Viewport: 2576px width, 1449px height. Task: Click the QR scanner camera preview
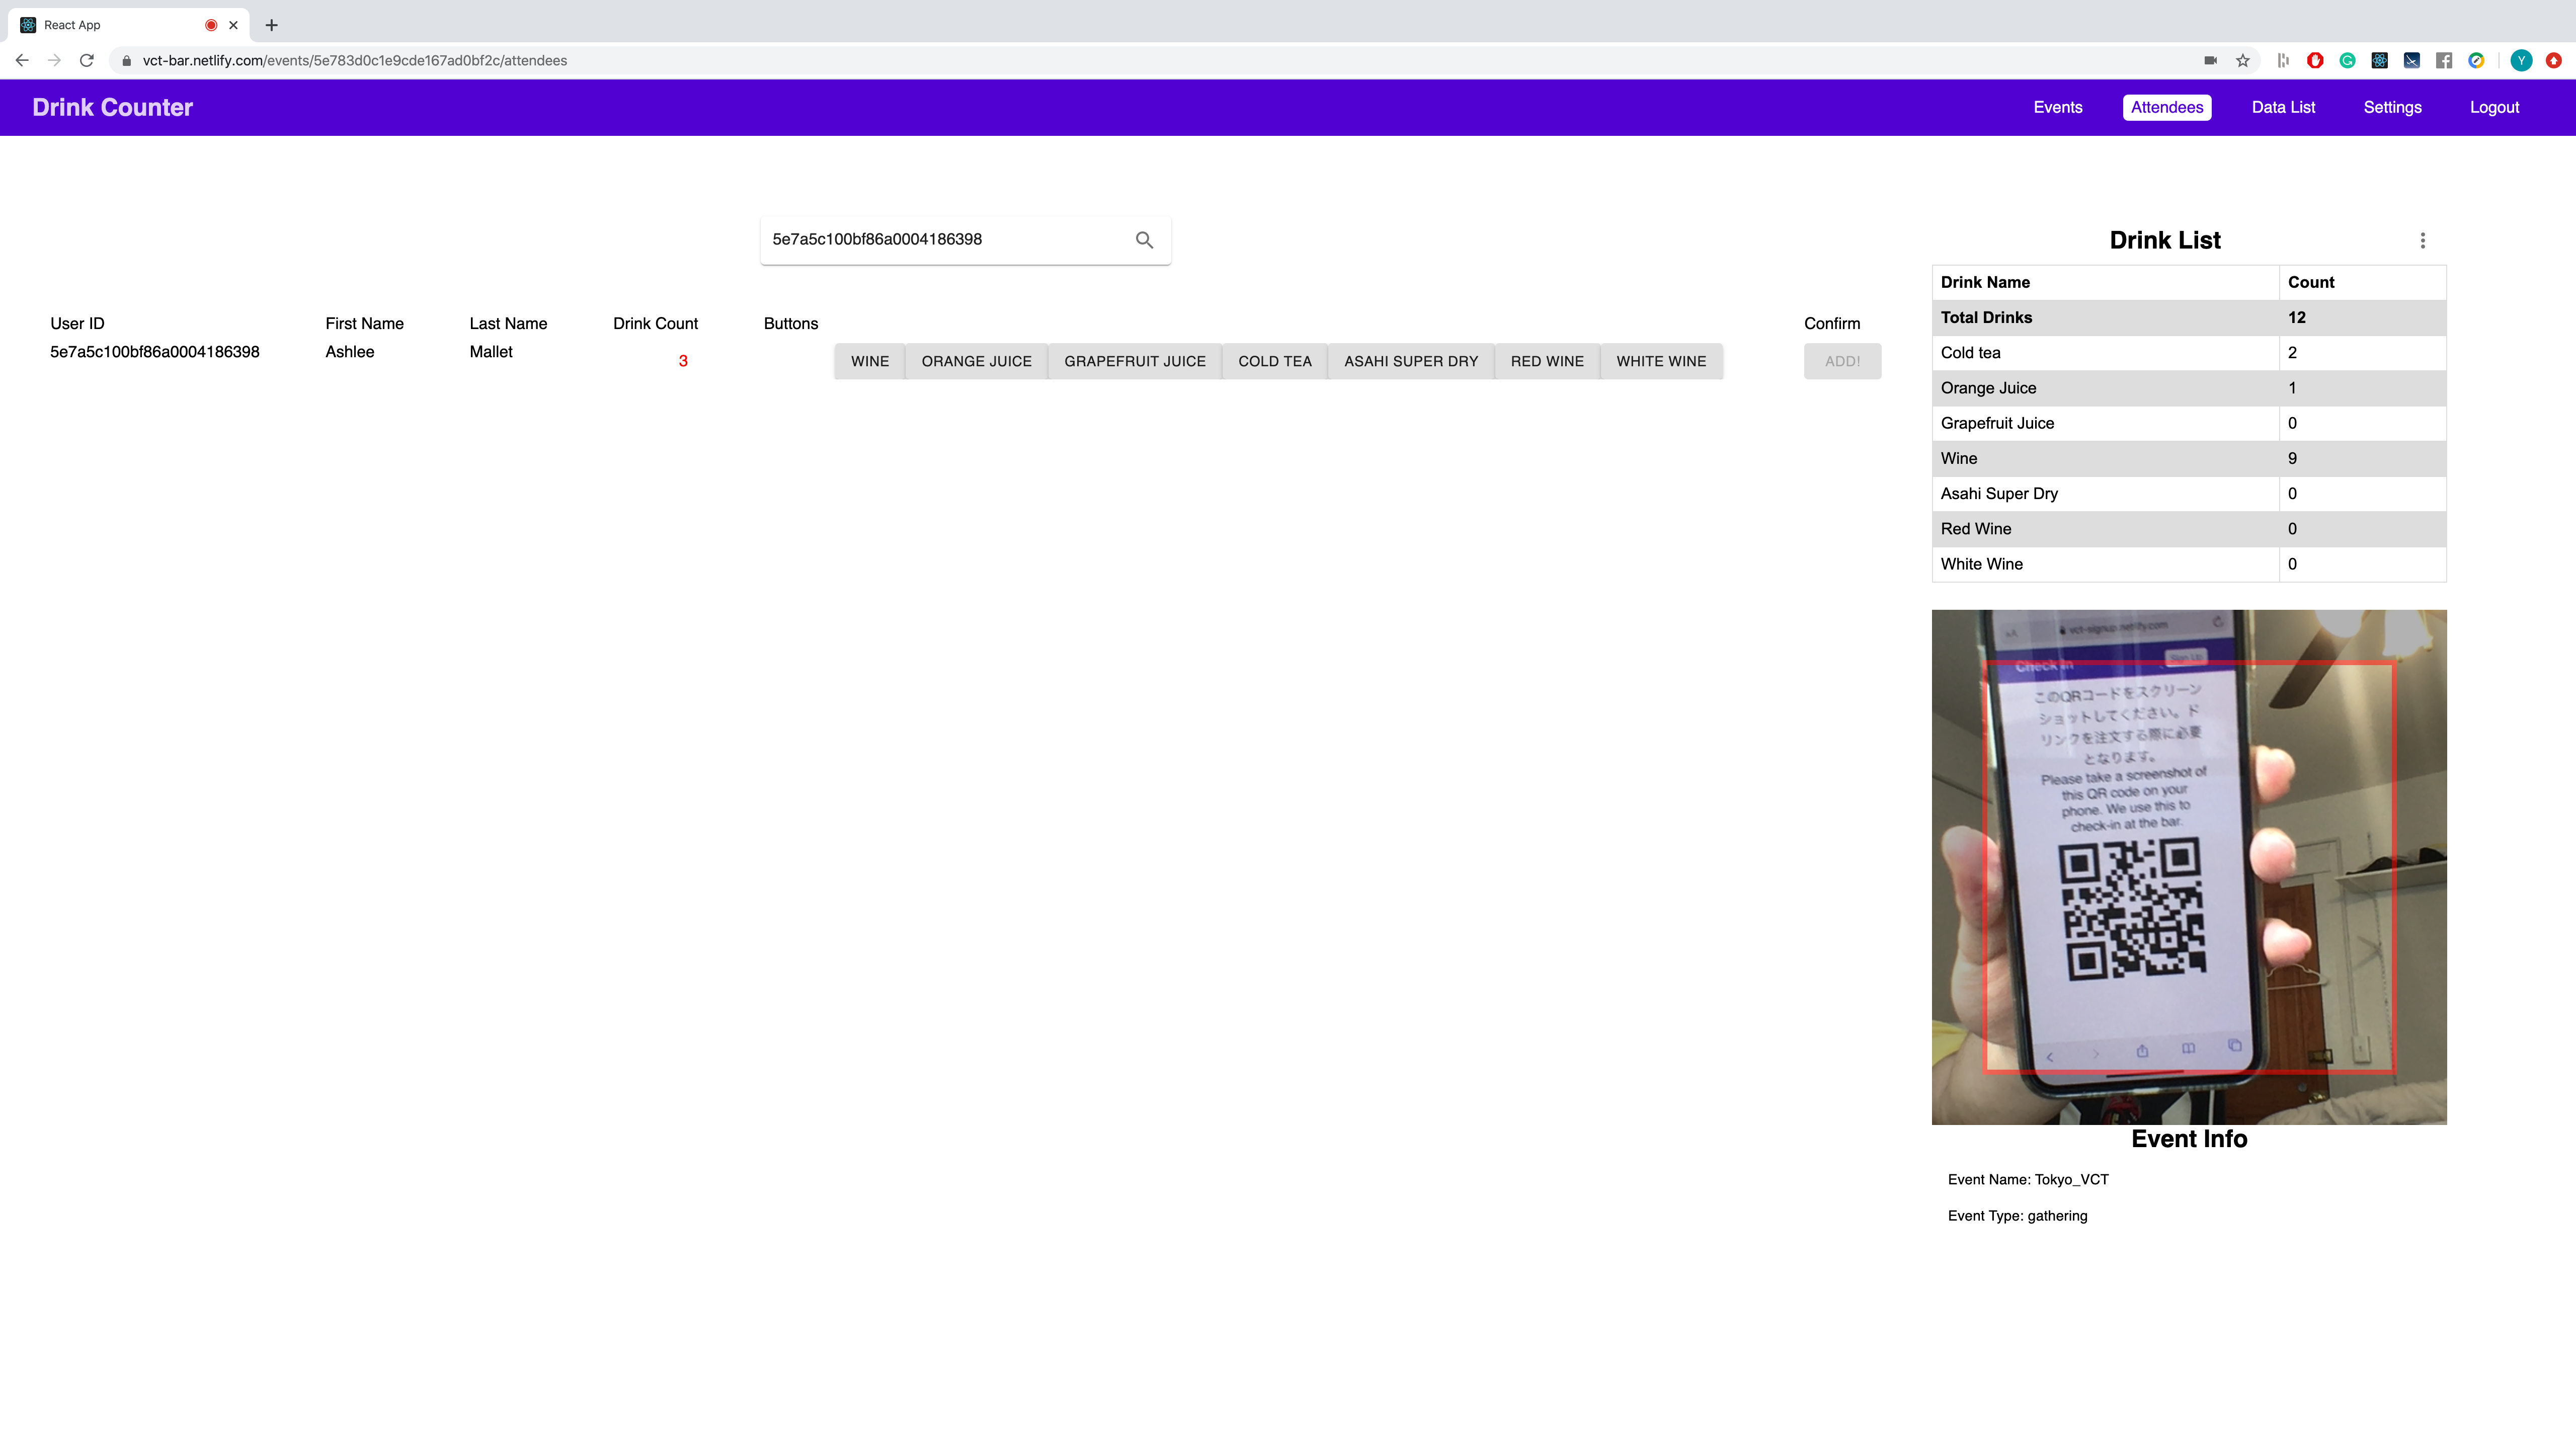(2188, 867)
